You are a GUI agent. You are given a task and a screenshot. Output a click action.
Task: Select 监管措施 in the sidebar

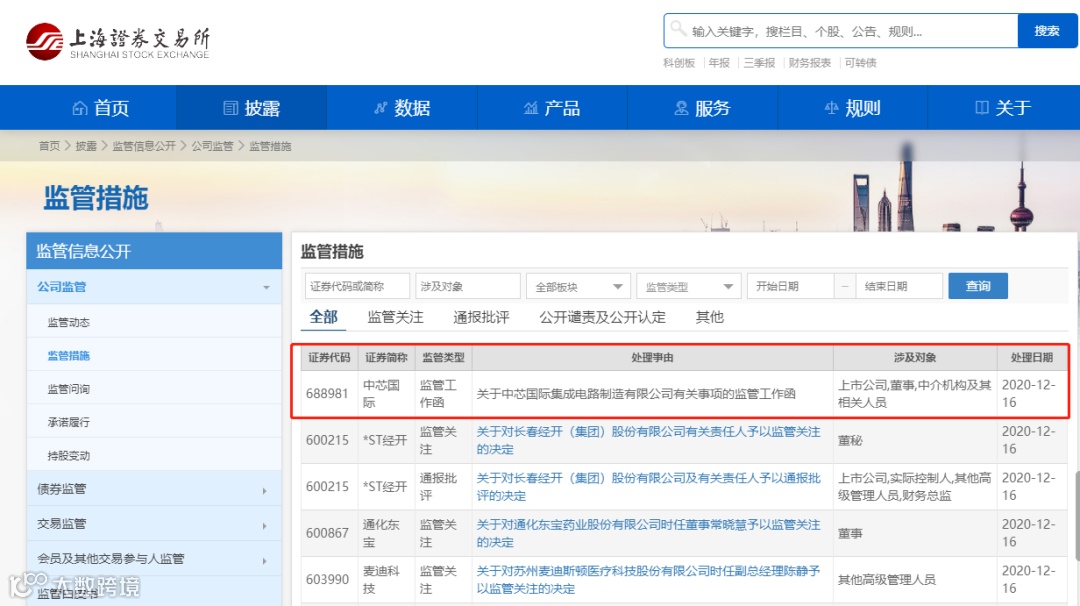click(x=69, y=355)
